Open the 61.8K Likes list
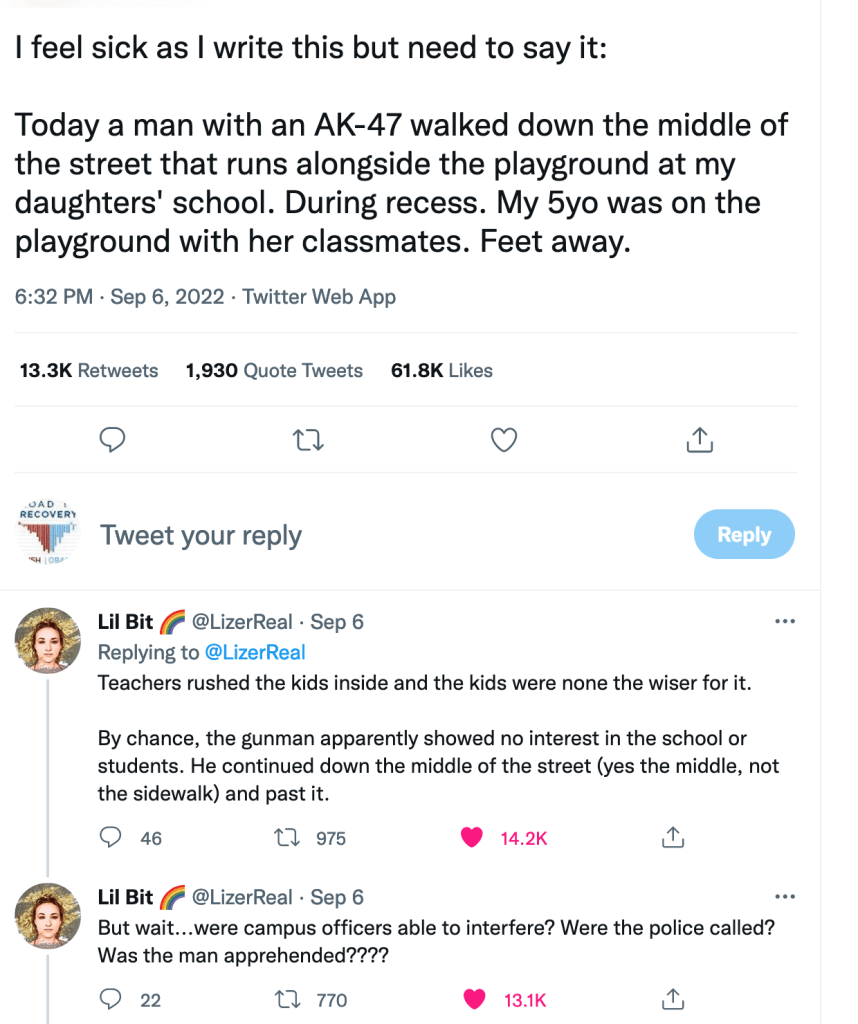Image resolution: width=858 pixels, height=1024 pixels. click(442, 371)
